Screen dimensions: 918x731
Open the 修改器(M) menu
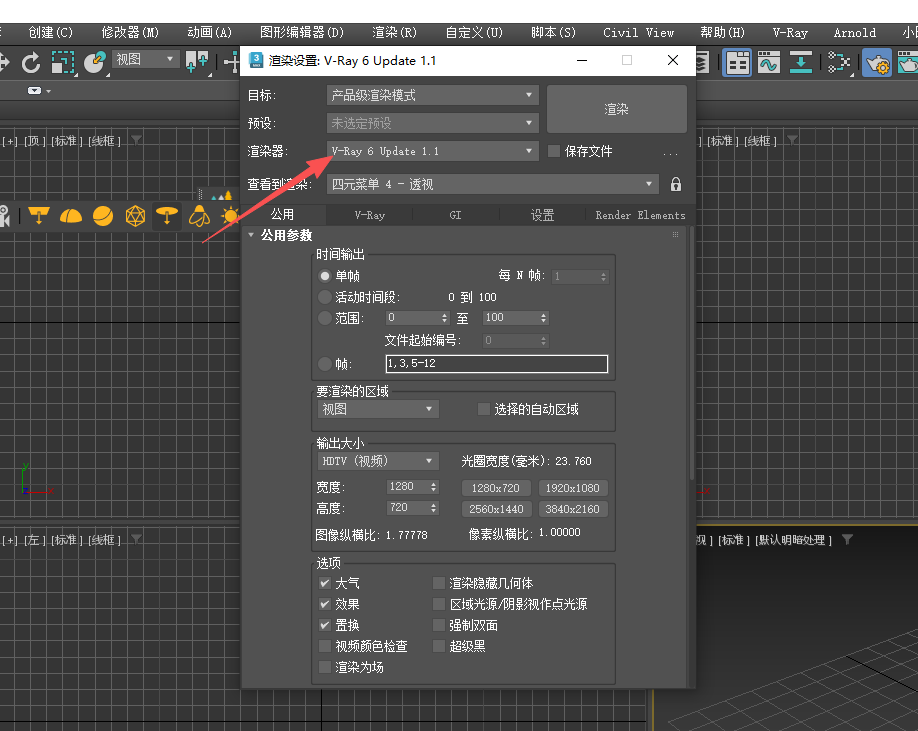[x=130, y=33]
